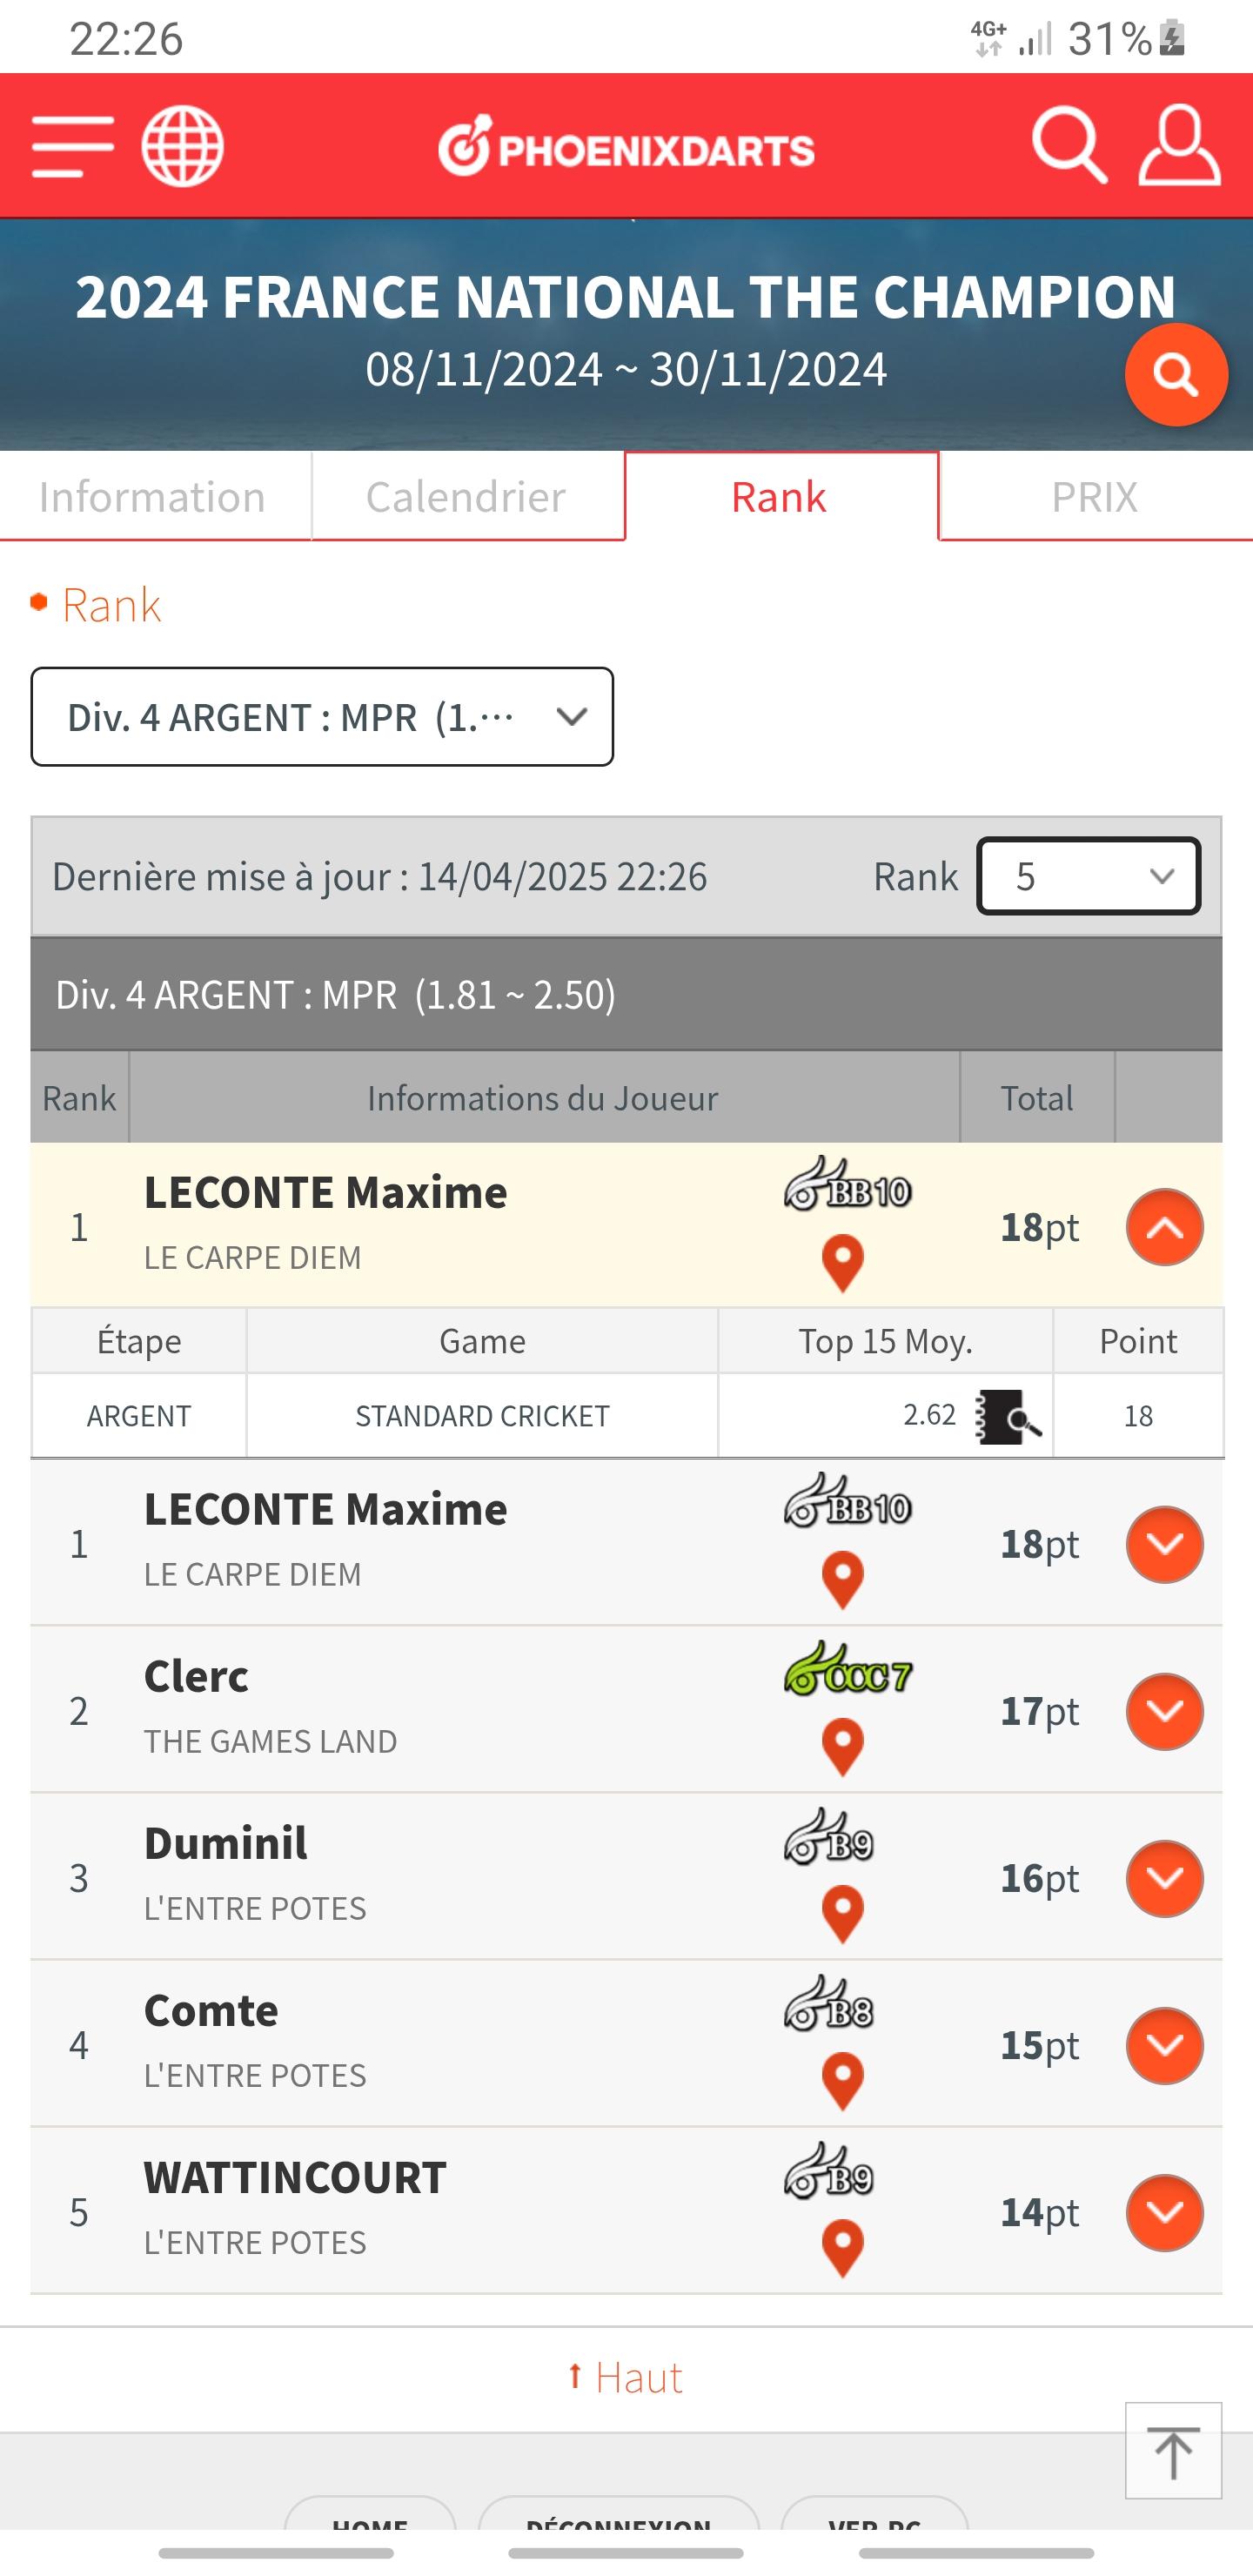Tap the orange floating search button
The height and width of the screenshot is (2576, 1253).
(1175, 375)
